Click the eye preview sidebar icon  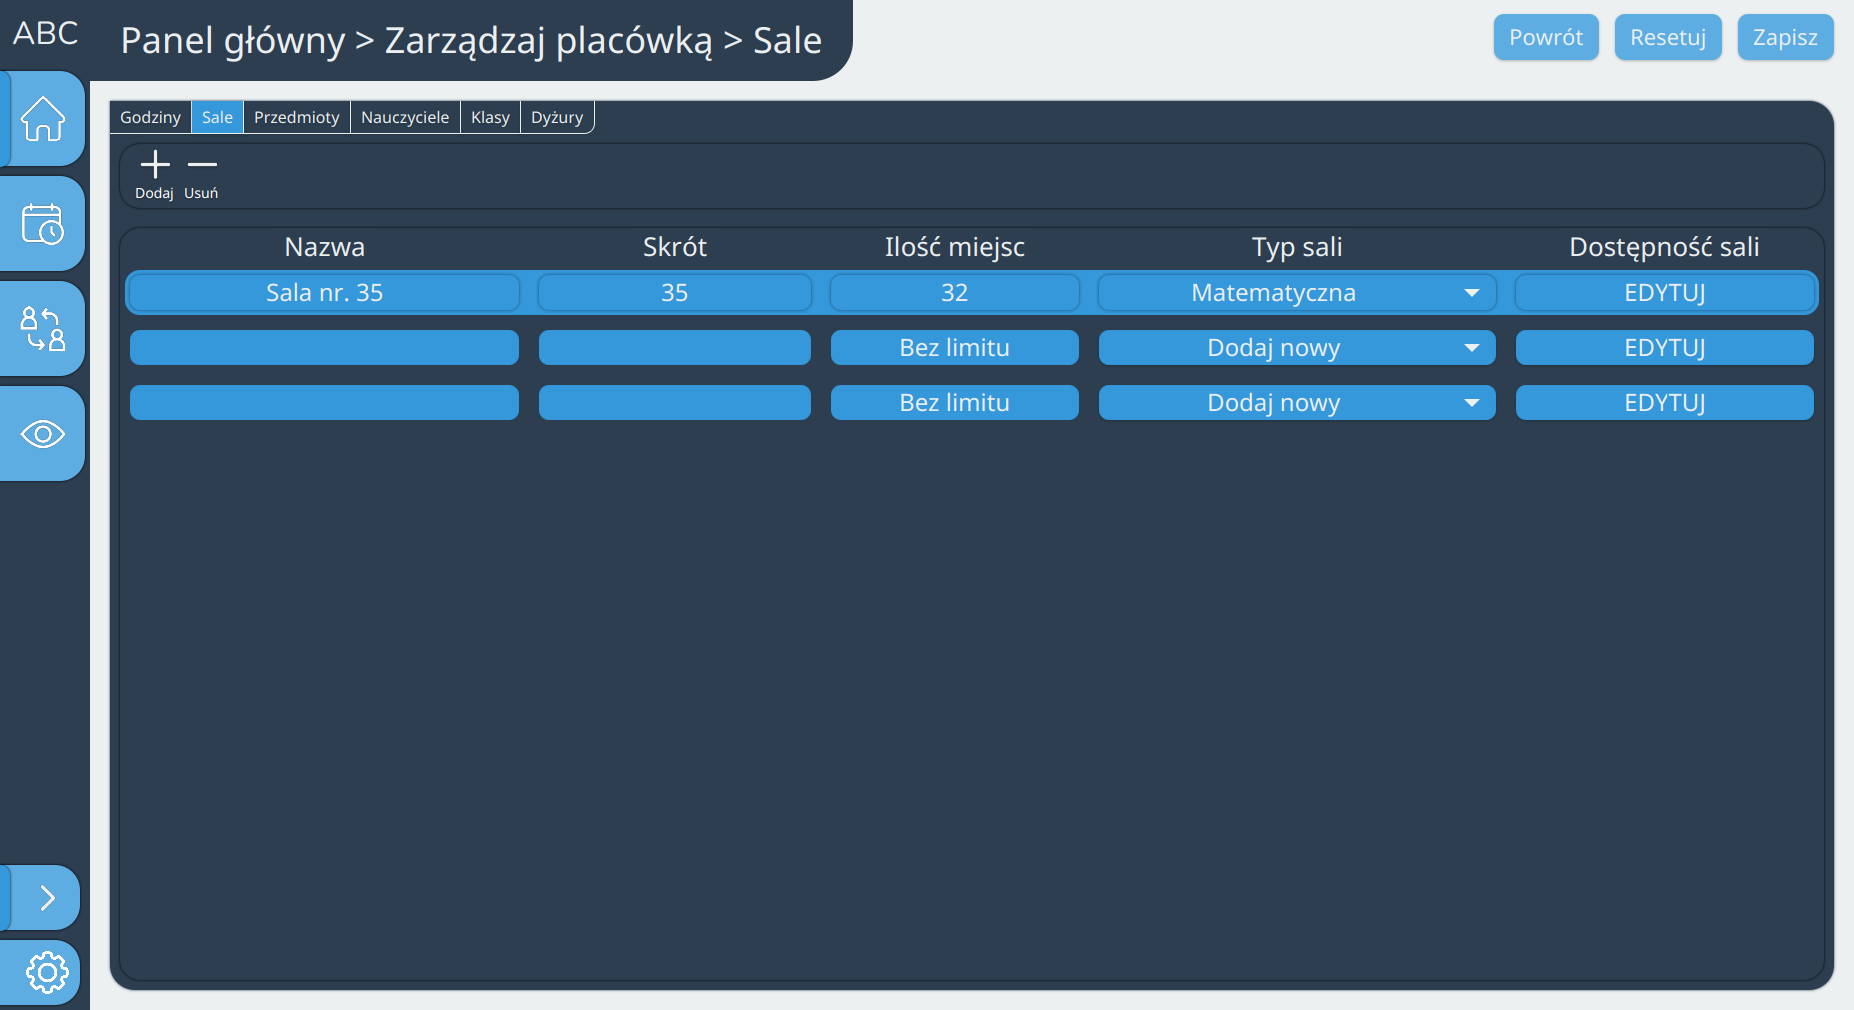click(x=43, y=434)
